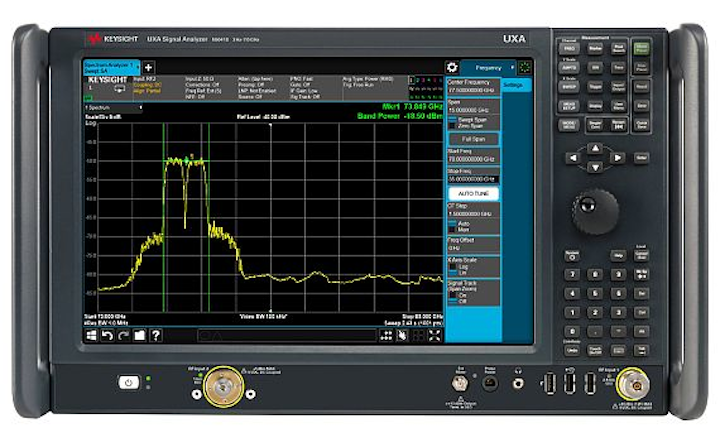This screenshot has width=720, height=442.
Task: Click the number 0 key on the keypad
Action: pos(572,331)
